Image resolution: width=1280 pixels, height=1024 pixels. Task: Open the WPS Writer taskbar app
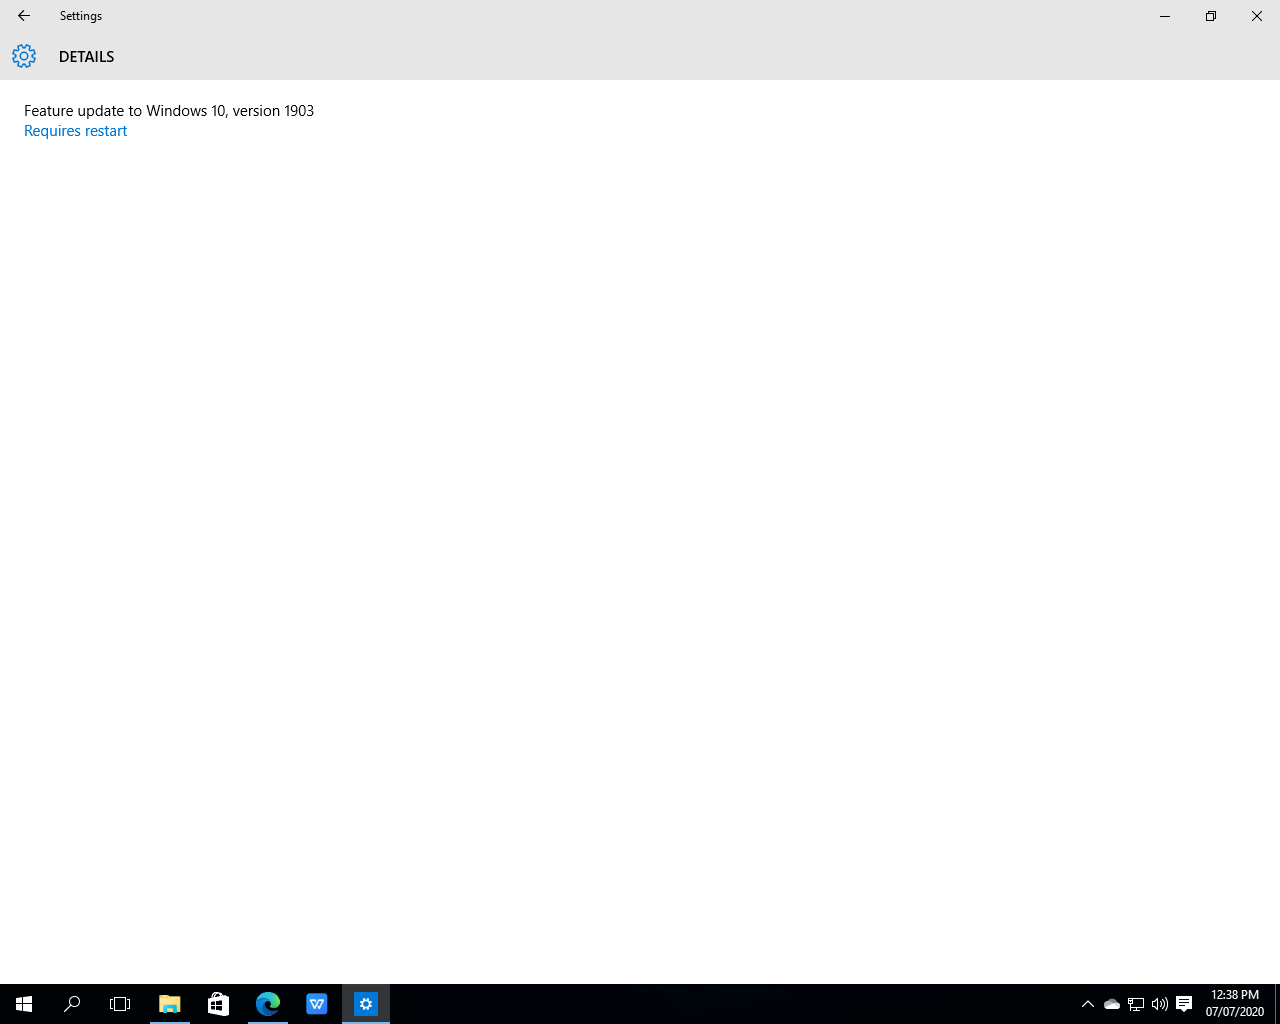[317, 1004]
